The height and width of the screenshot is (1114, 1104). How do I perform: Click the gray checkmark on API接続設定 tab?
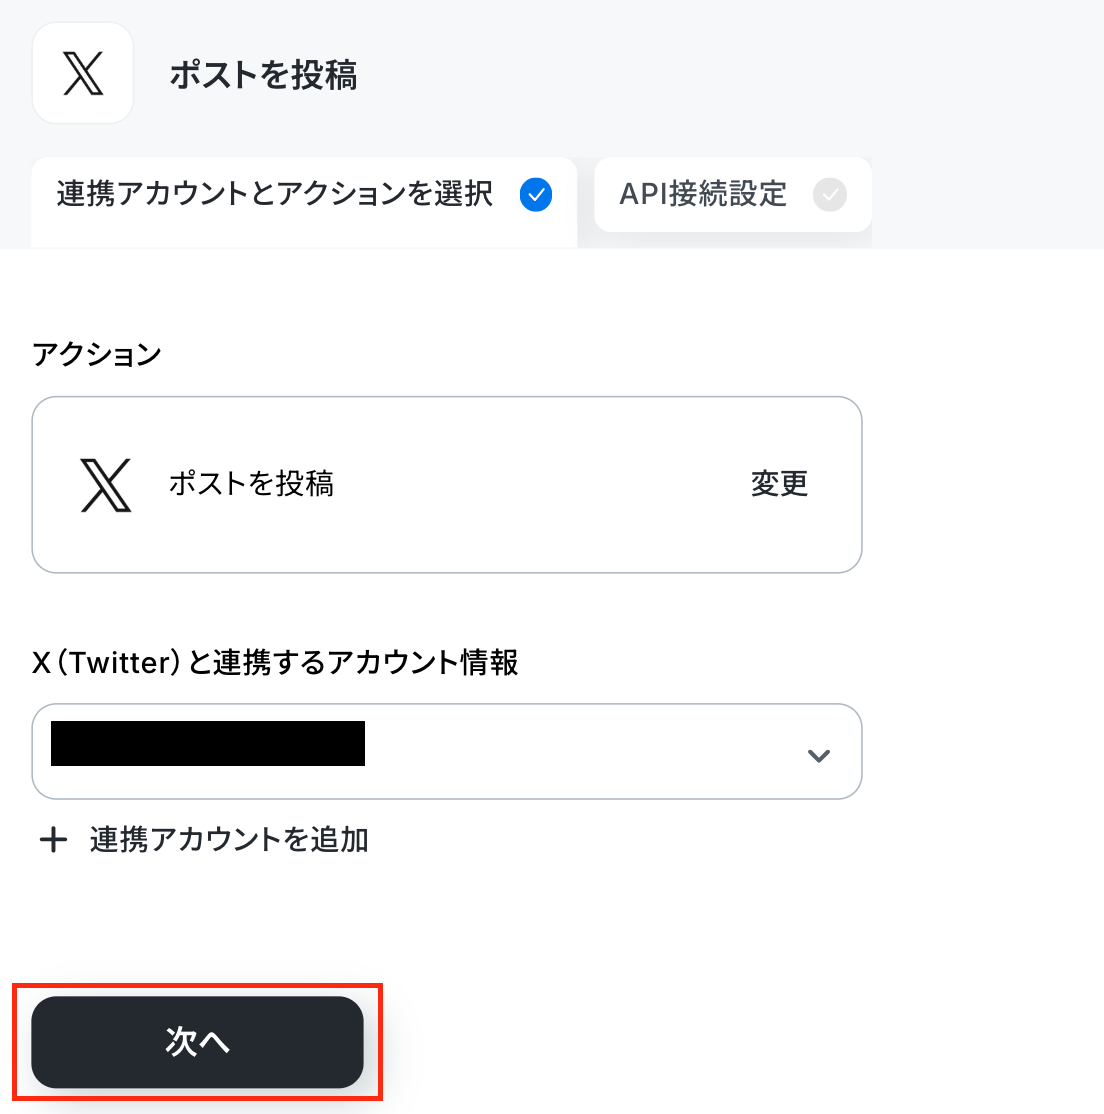click(x=830, y=195)
